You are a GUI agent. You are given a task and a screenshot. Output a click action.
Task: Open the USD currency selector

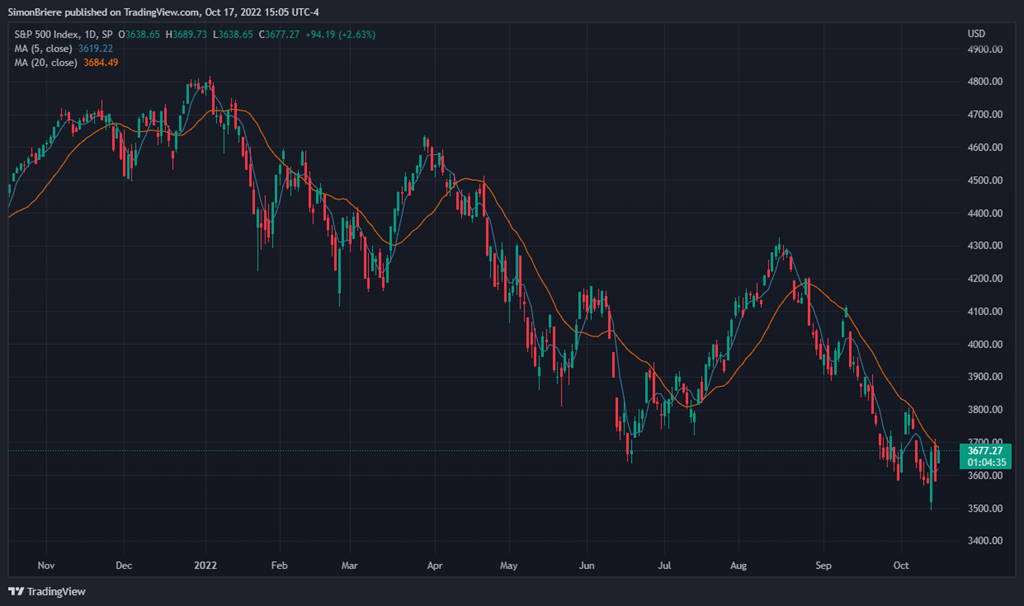(977, 34)
